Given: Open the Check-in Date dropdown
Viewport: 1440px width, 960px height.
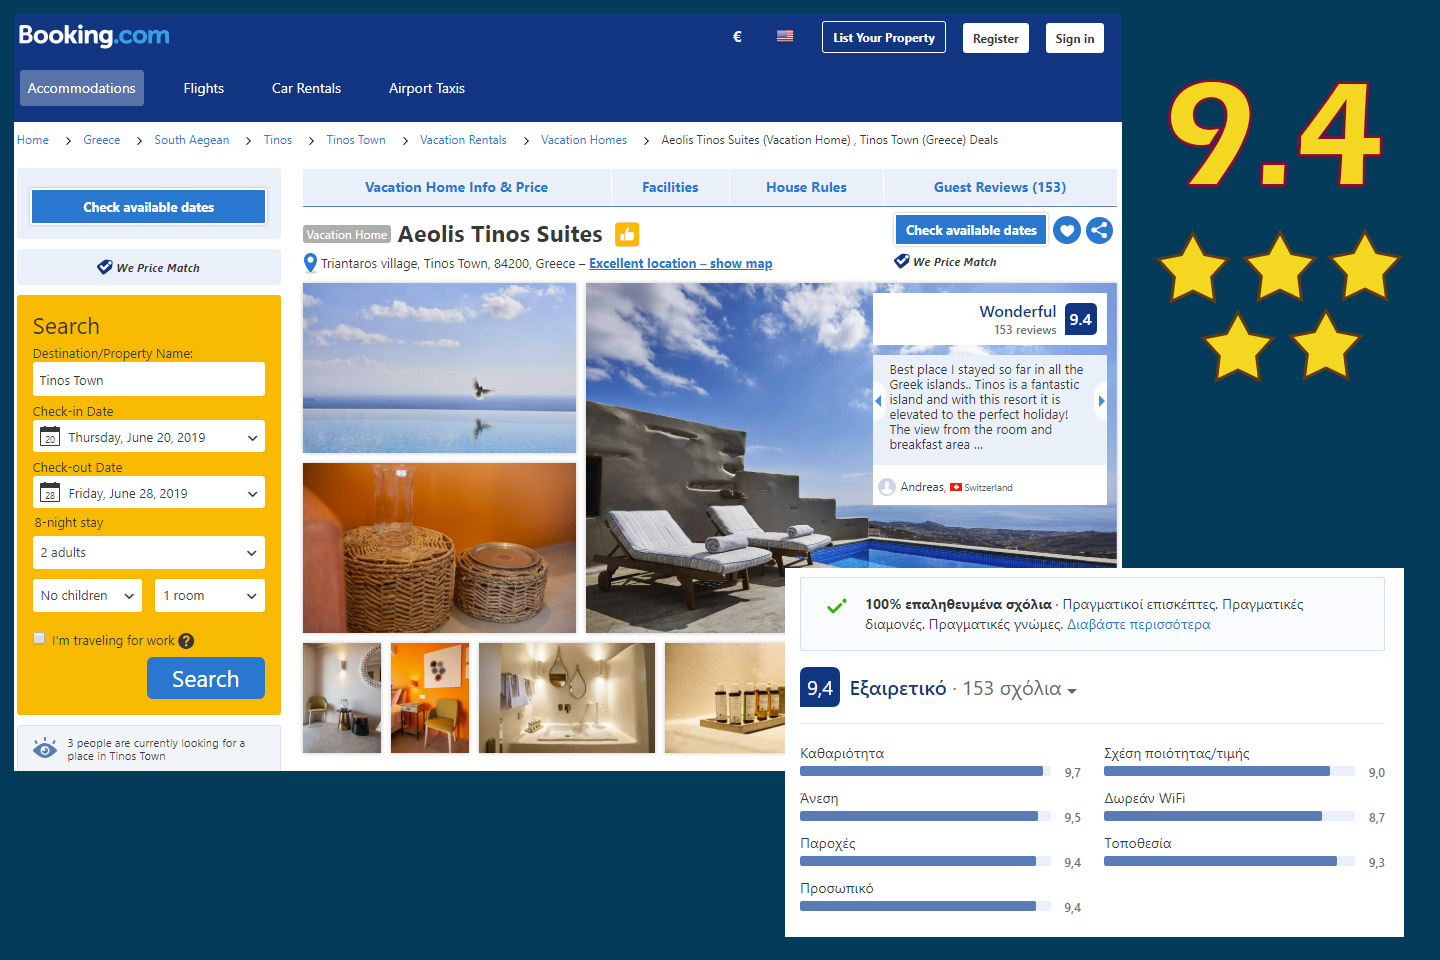Looking at the screenshot, I should click(149, 437).
